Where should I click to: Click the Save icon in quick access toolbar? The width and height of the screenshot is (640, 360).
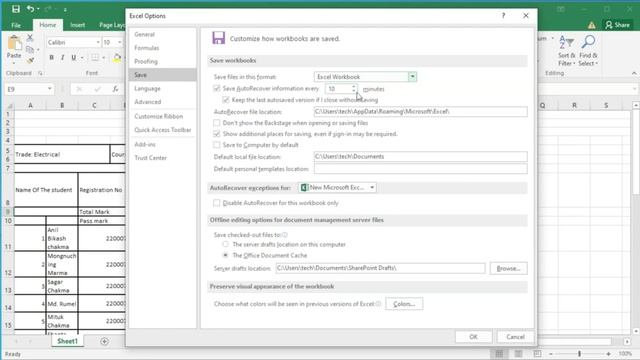pyautogui.click(x=16, y=9)
